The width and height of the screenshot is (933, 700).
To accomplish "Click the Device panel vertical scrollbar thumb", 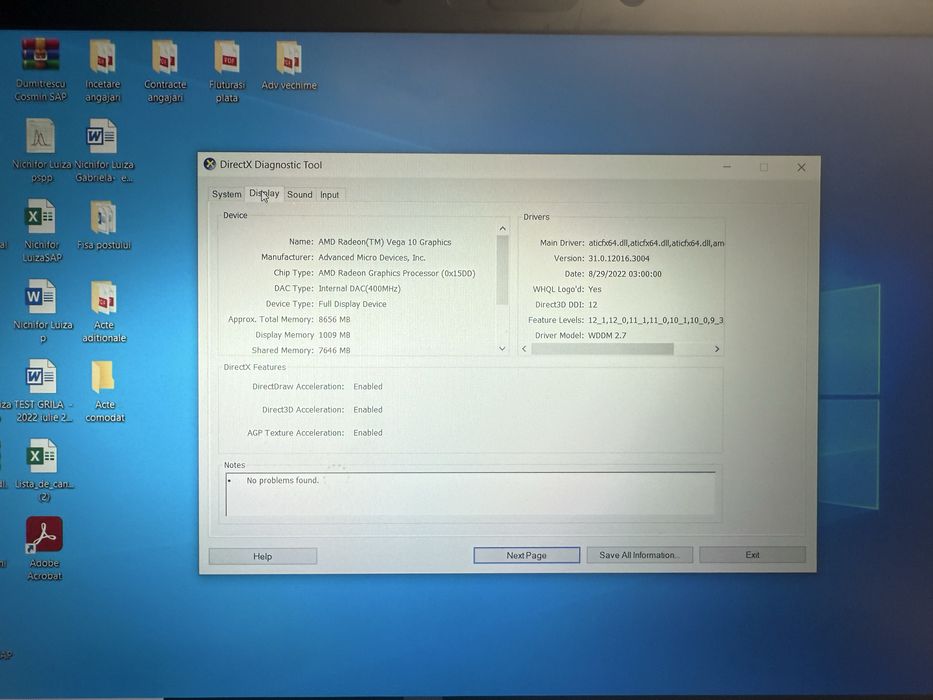I will pyautogui.click(x=502, y=270).
